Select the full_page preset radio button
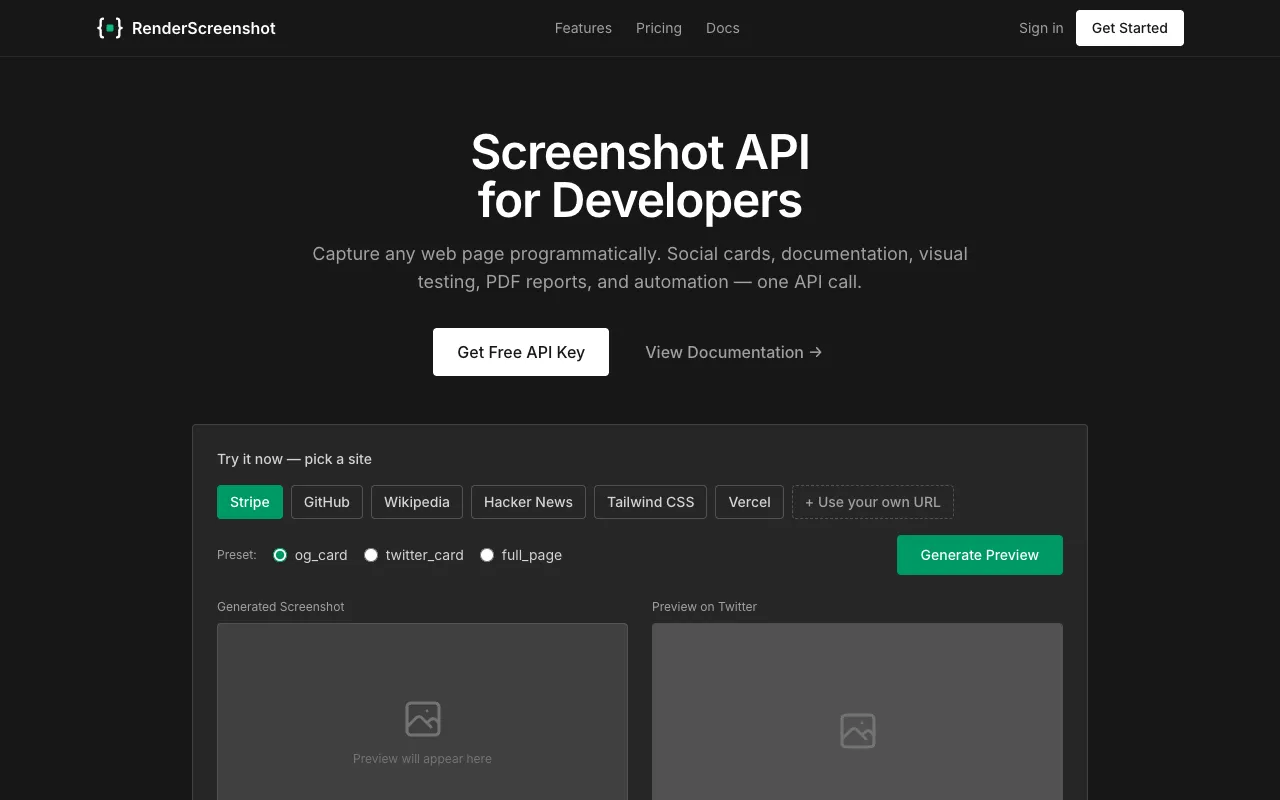The height and width of the screenshot is (800, 1280). click(x=487, y=555)
